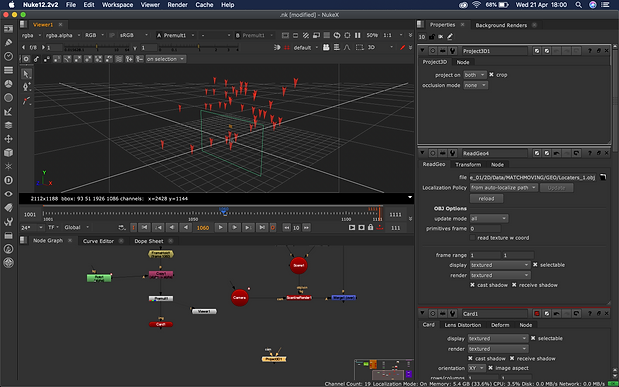619x387 pixels.
Task: Click the flipbook render icon in timeline
Action: (352, 227)
